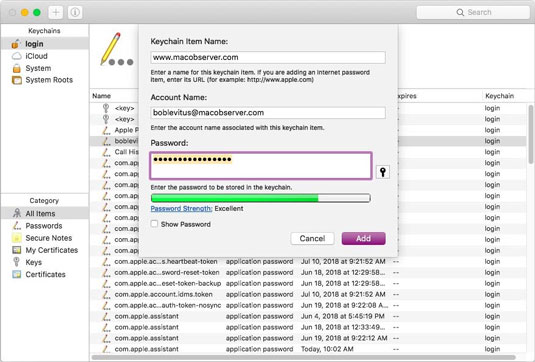Viewport: 535px width, 362px height.
Task: Click the Certificates category icon
Action: (17, 274)
